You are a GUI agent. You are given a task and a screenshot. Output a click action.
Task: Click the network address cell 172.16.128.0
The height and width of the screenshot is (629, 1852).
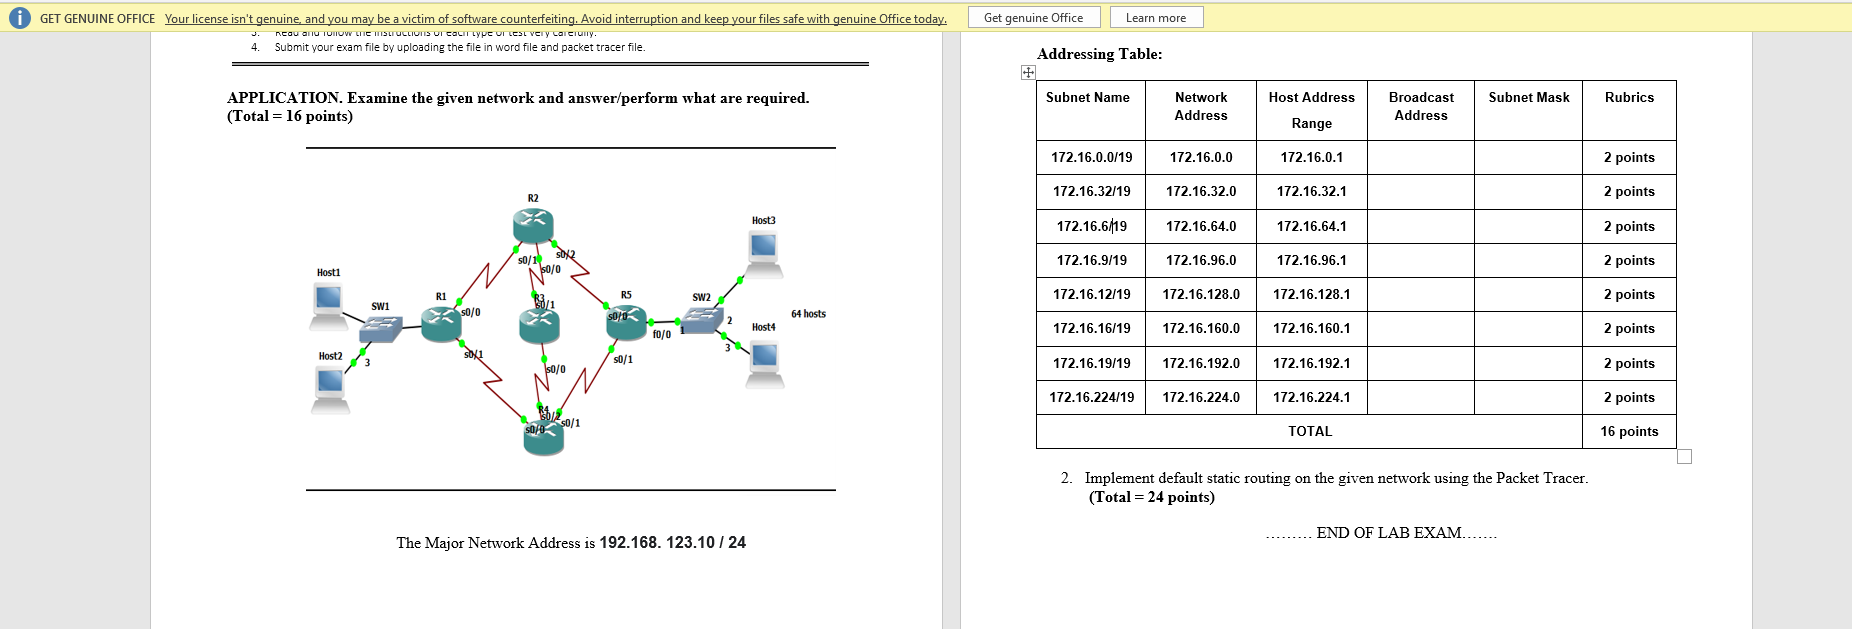click(1201, 295)
